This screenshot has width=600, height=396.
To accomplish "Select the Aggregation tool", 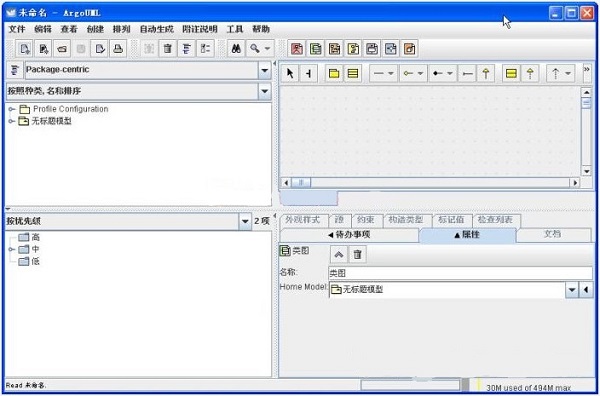I will [408, 73].
